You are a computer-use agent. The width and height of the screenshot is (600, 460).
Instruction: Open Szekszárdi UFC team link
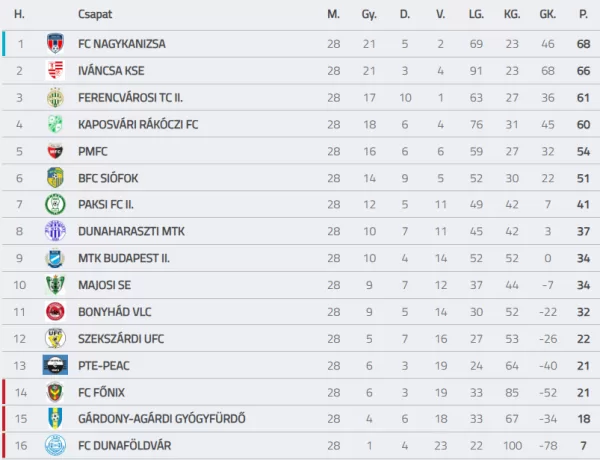121,339
